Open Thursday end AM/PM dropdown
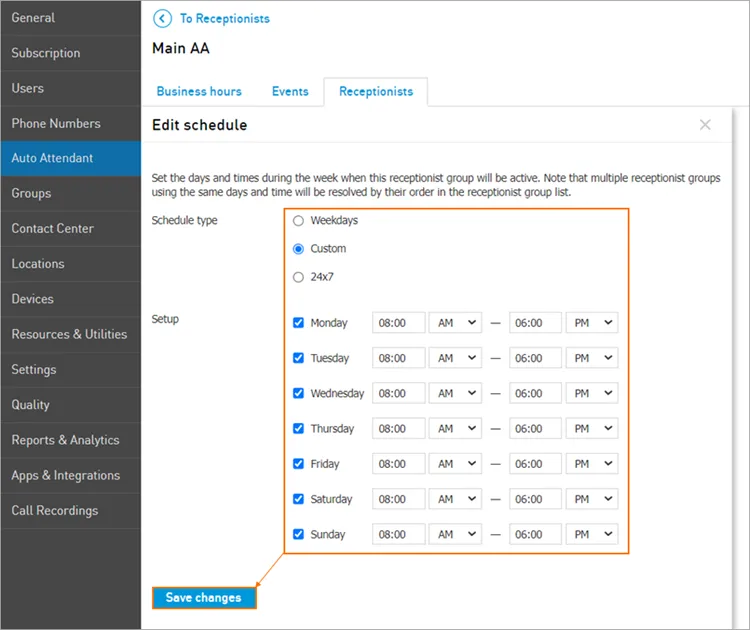This screenshot has height=630, width=750. [x=592, y=428]
